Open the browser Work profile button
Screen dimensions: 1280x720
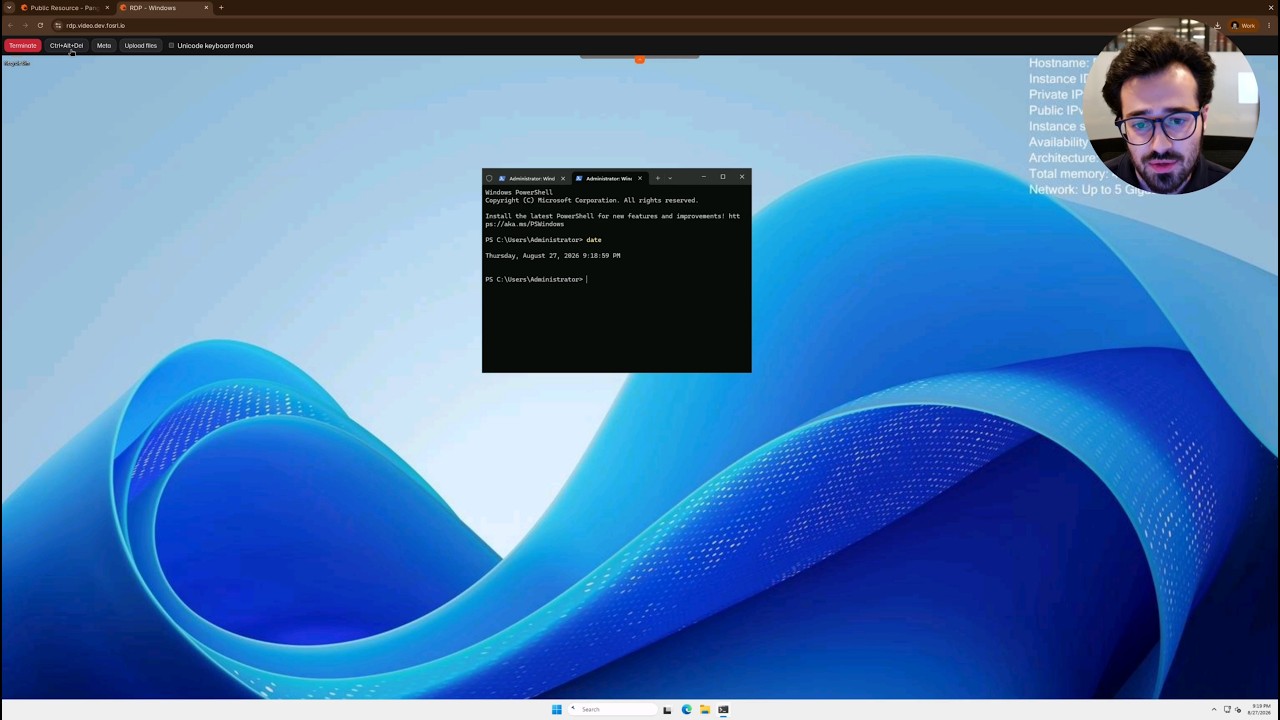(x=1243, y=25)
